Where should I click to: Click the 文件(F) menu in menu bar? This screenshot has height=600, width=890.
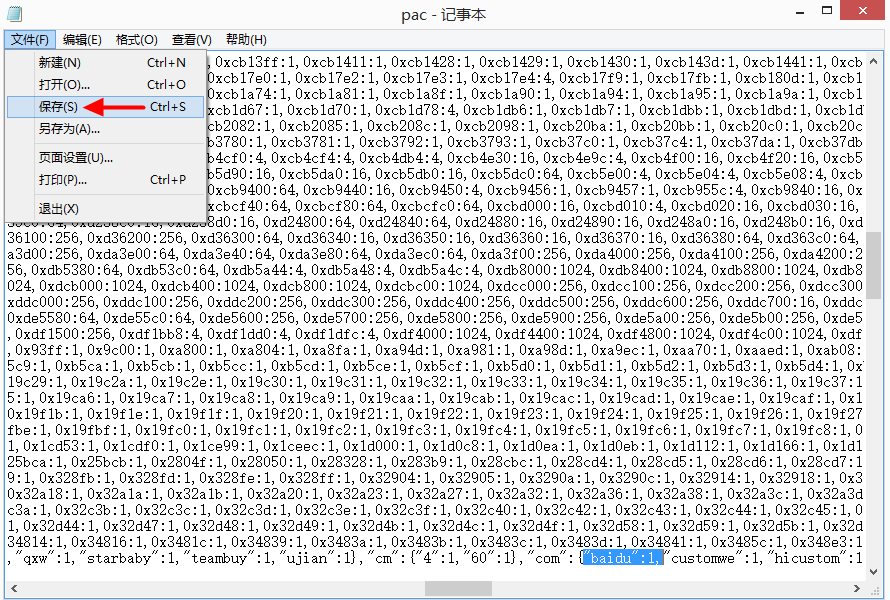pos(28,40)
